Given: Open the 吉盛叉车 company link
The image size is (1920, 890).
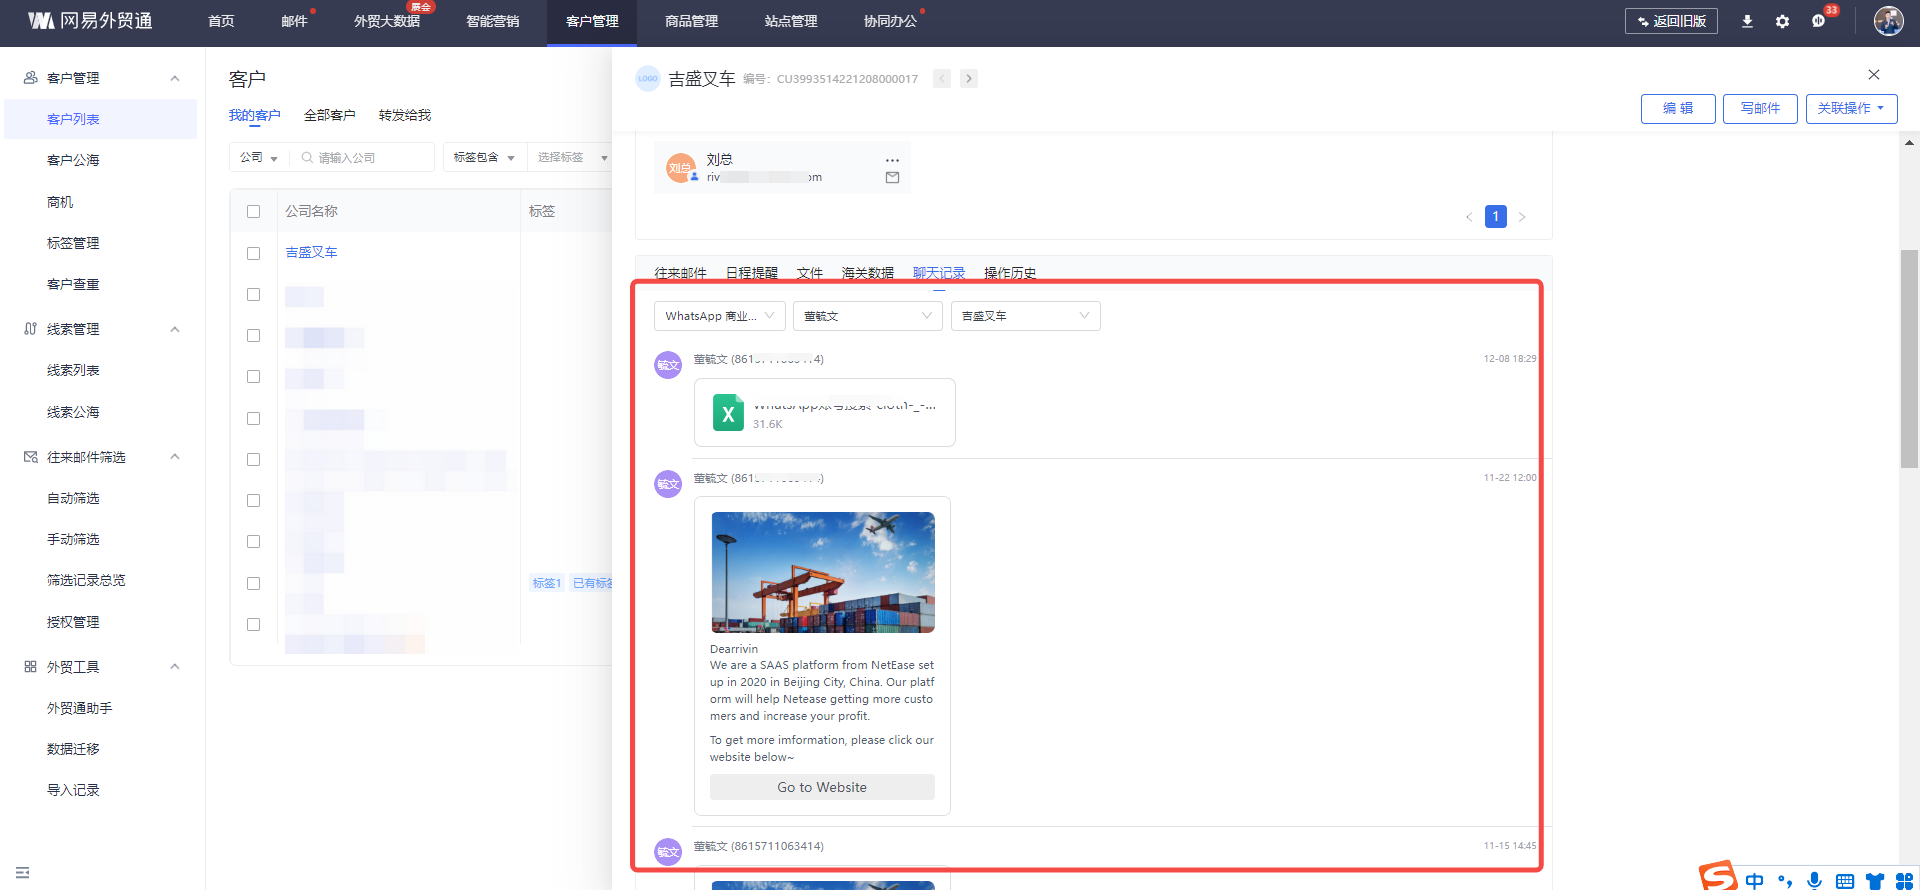Looking at the screenshot, I should point(311,253).
